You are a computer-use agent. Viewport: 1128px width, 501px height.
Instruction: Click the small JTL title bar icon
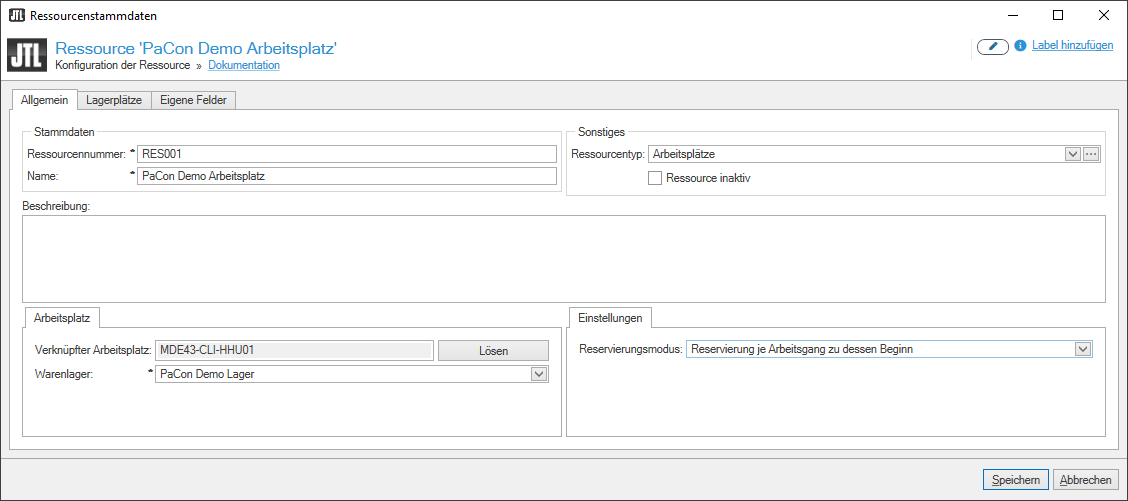16,16
